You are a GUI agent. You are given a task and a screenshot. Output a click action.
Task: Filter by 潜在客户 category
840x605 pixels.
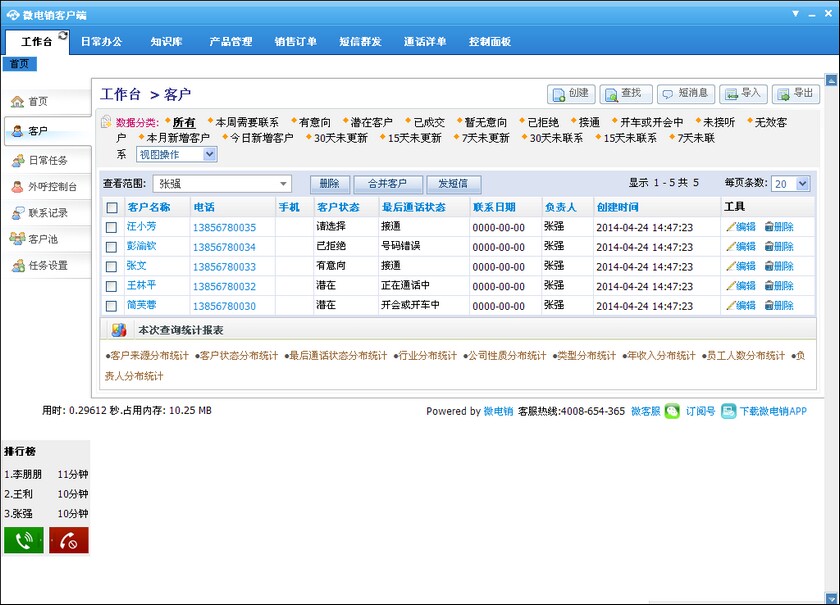point(371,122)
